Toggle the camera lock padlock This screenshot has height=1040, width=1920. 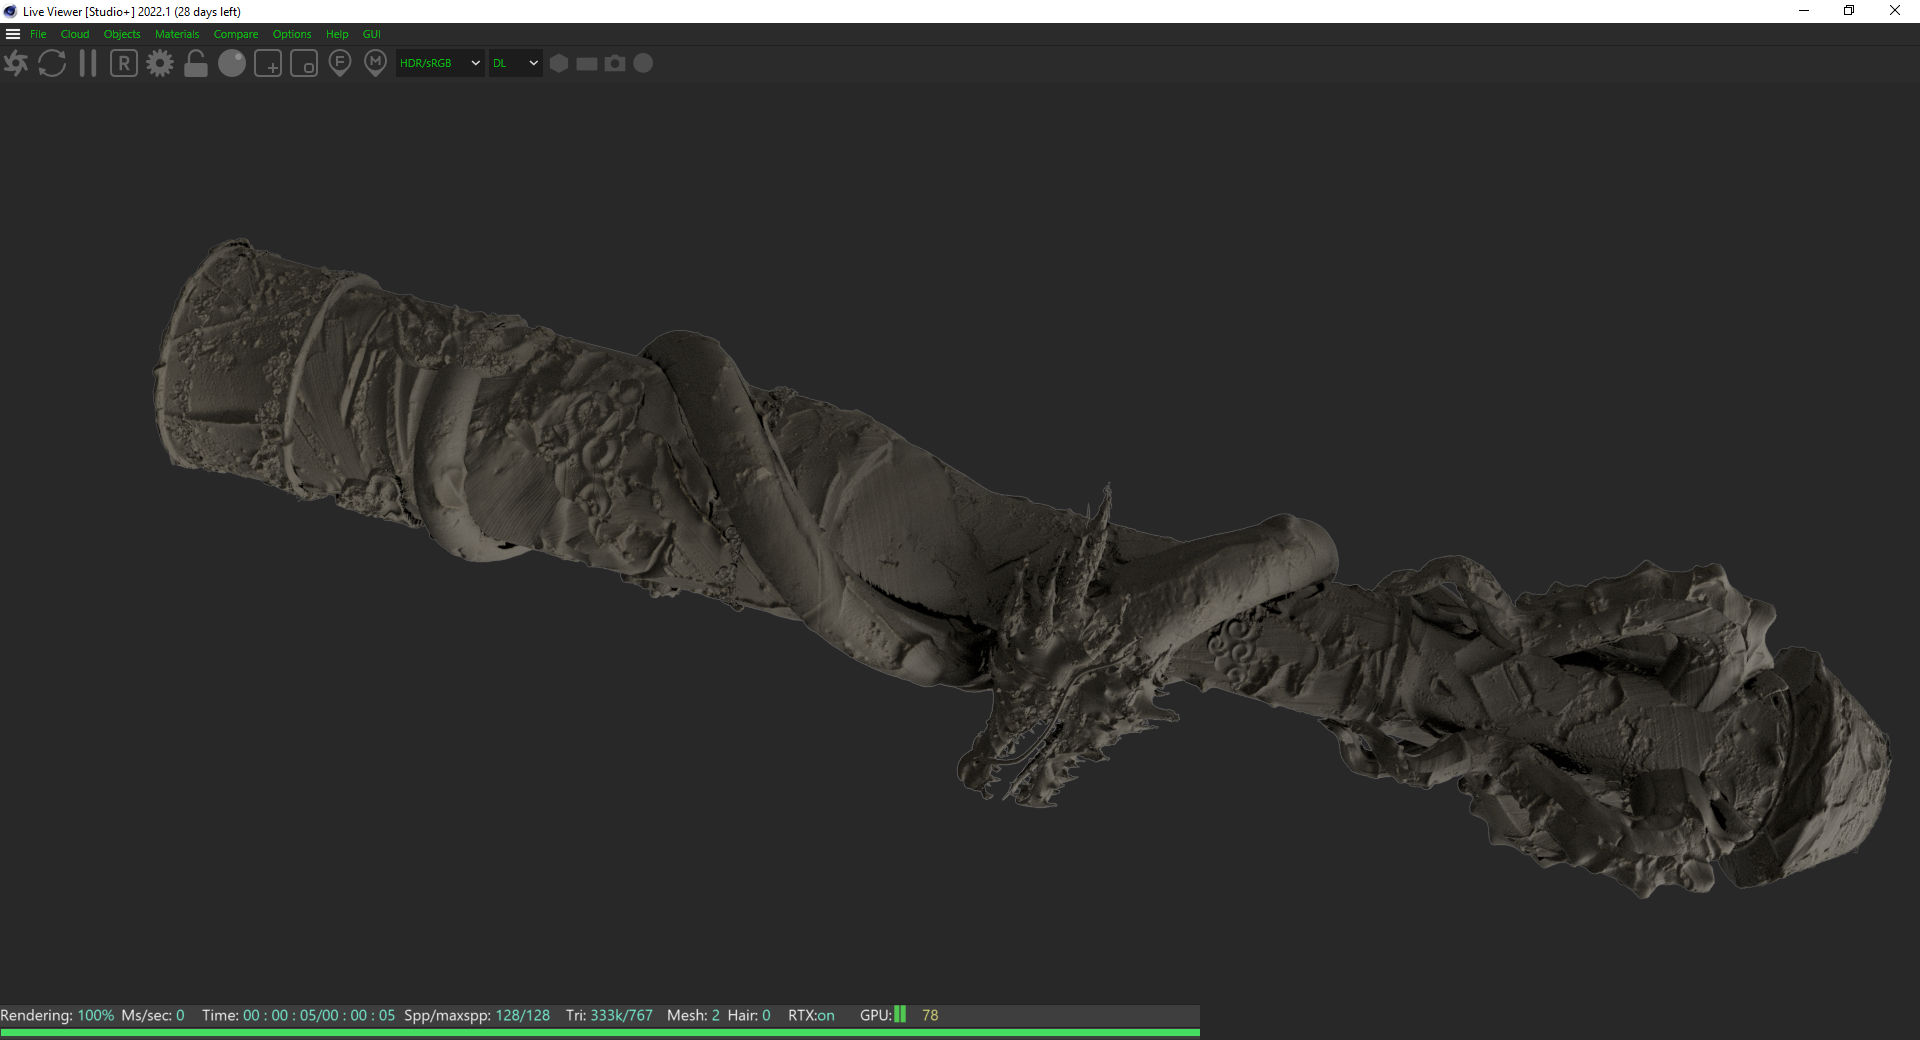point(196,64)
